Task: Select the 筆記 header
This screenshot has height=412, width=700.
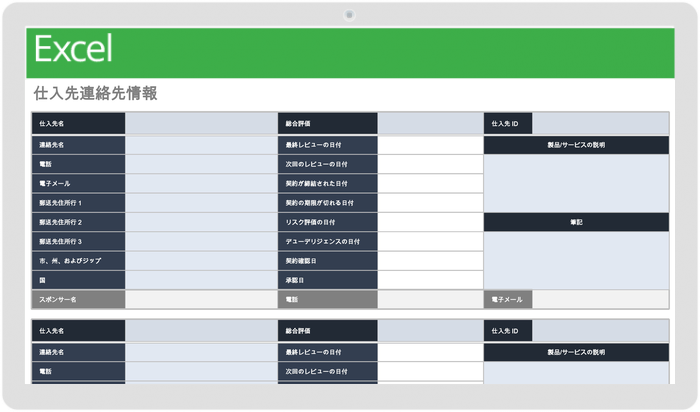Action: [576, 222]
